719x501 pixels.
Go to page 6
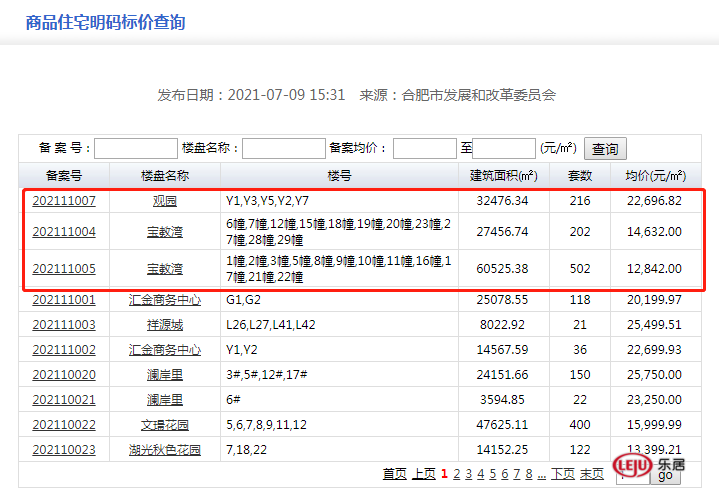pos(505,474)
